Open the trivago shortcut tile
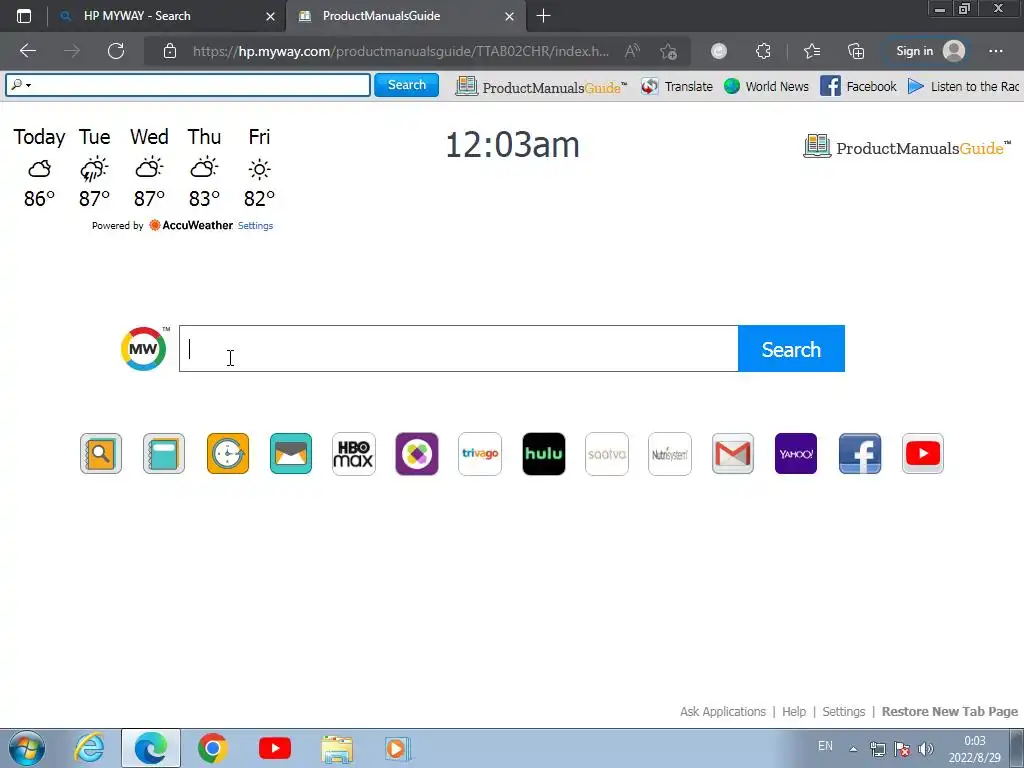Viewport: 1024px width, 768px height. coord(480,453)
